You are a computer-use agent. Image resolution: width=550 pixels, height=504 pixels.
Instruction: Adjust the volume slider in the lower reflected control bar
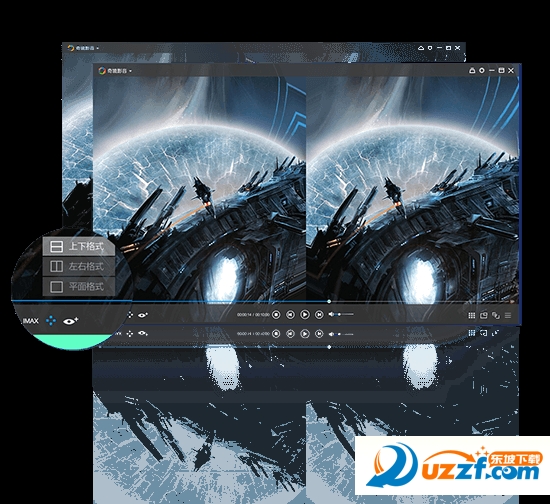pos(345,334)
